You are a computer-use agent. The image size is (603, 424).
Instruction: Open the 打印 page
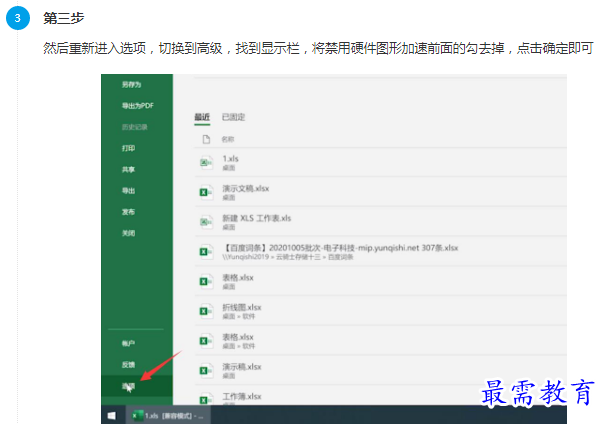click(x=128, y=148)
